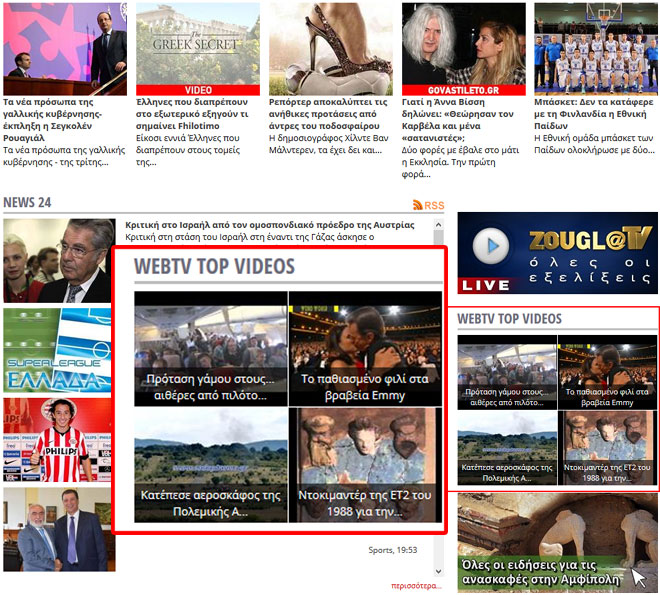Click the GOVASTILETO.GR badge on photo
This screenshot has width=660, height=595.
[464, 90]
